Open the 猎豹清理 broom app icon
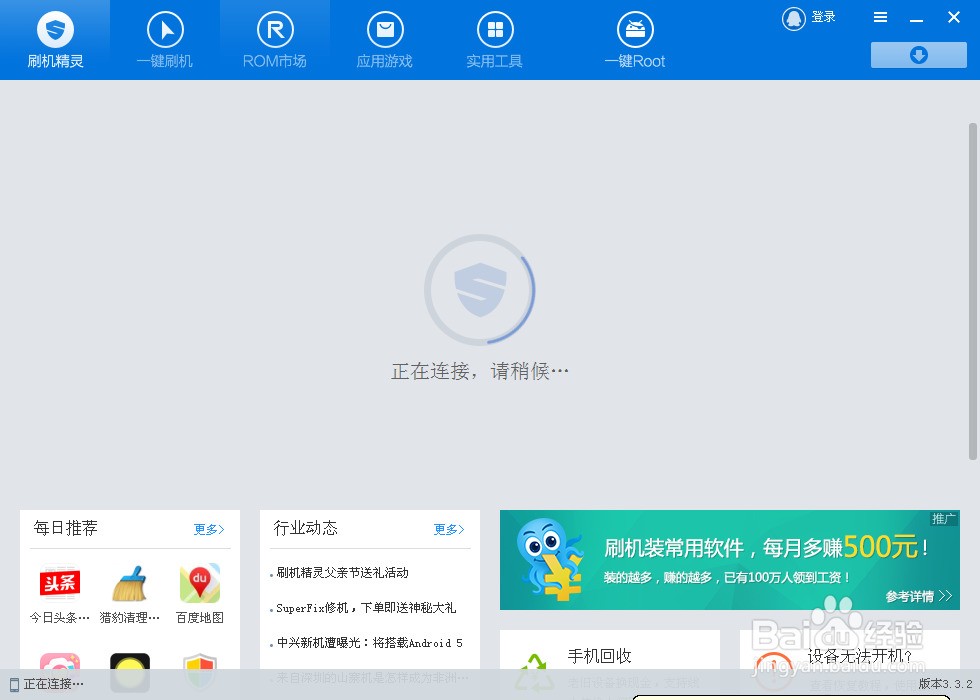Screen dimensions: 980x700 [x=129, y=583]
